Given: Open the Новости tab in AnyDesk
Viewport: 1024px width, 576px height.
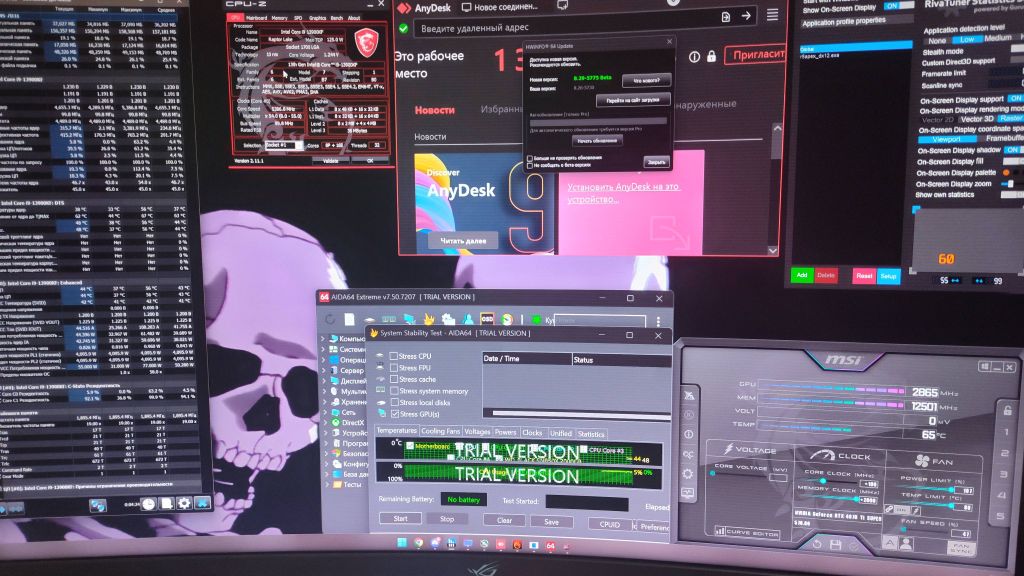Looking at the screenshot, I should click(x=434, y=110).
